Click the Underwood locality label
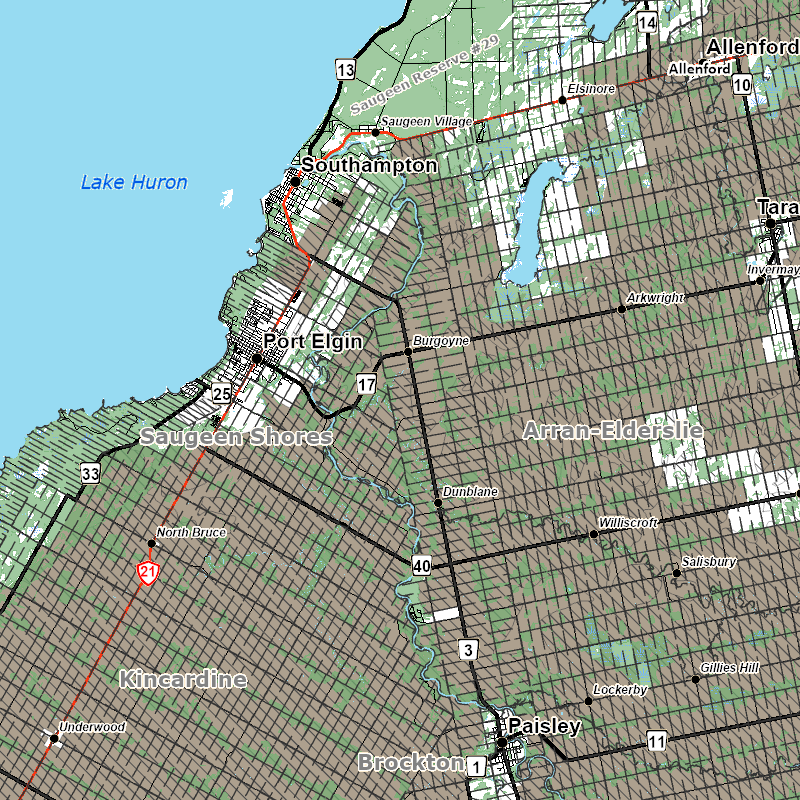The width and height of the screenshot is (800, 800). (92, 727)
